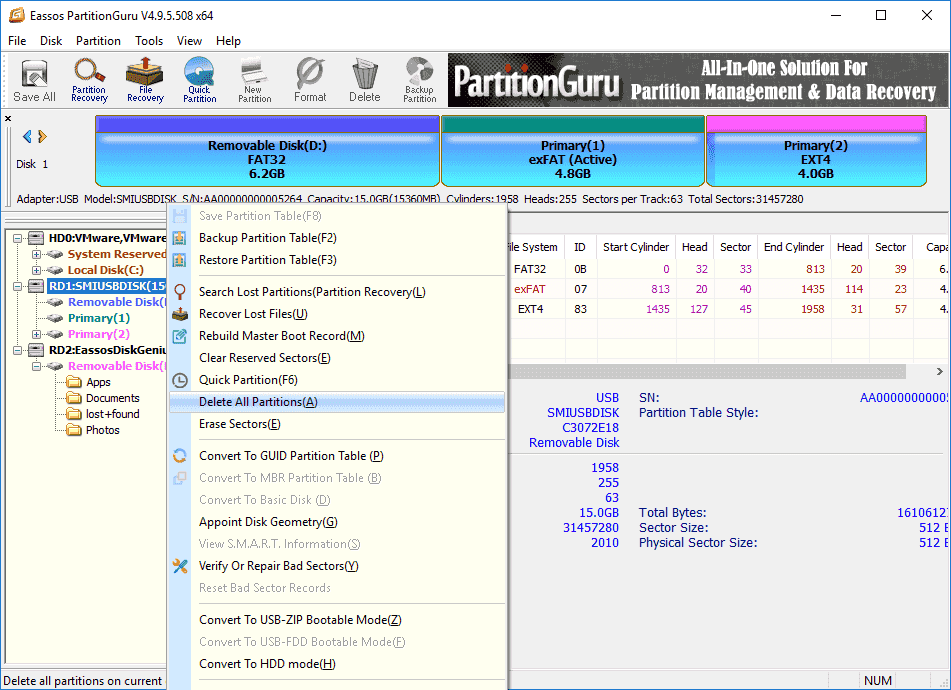Click the Quick Partition clock icon
Viewport: 951px width, 690px height.
point(180,380)
